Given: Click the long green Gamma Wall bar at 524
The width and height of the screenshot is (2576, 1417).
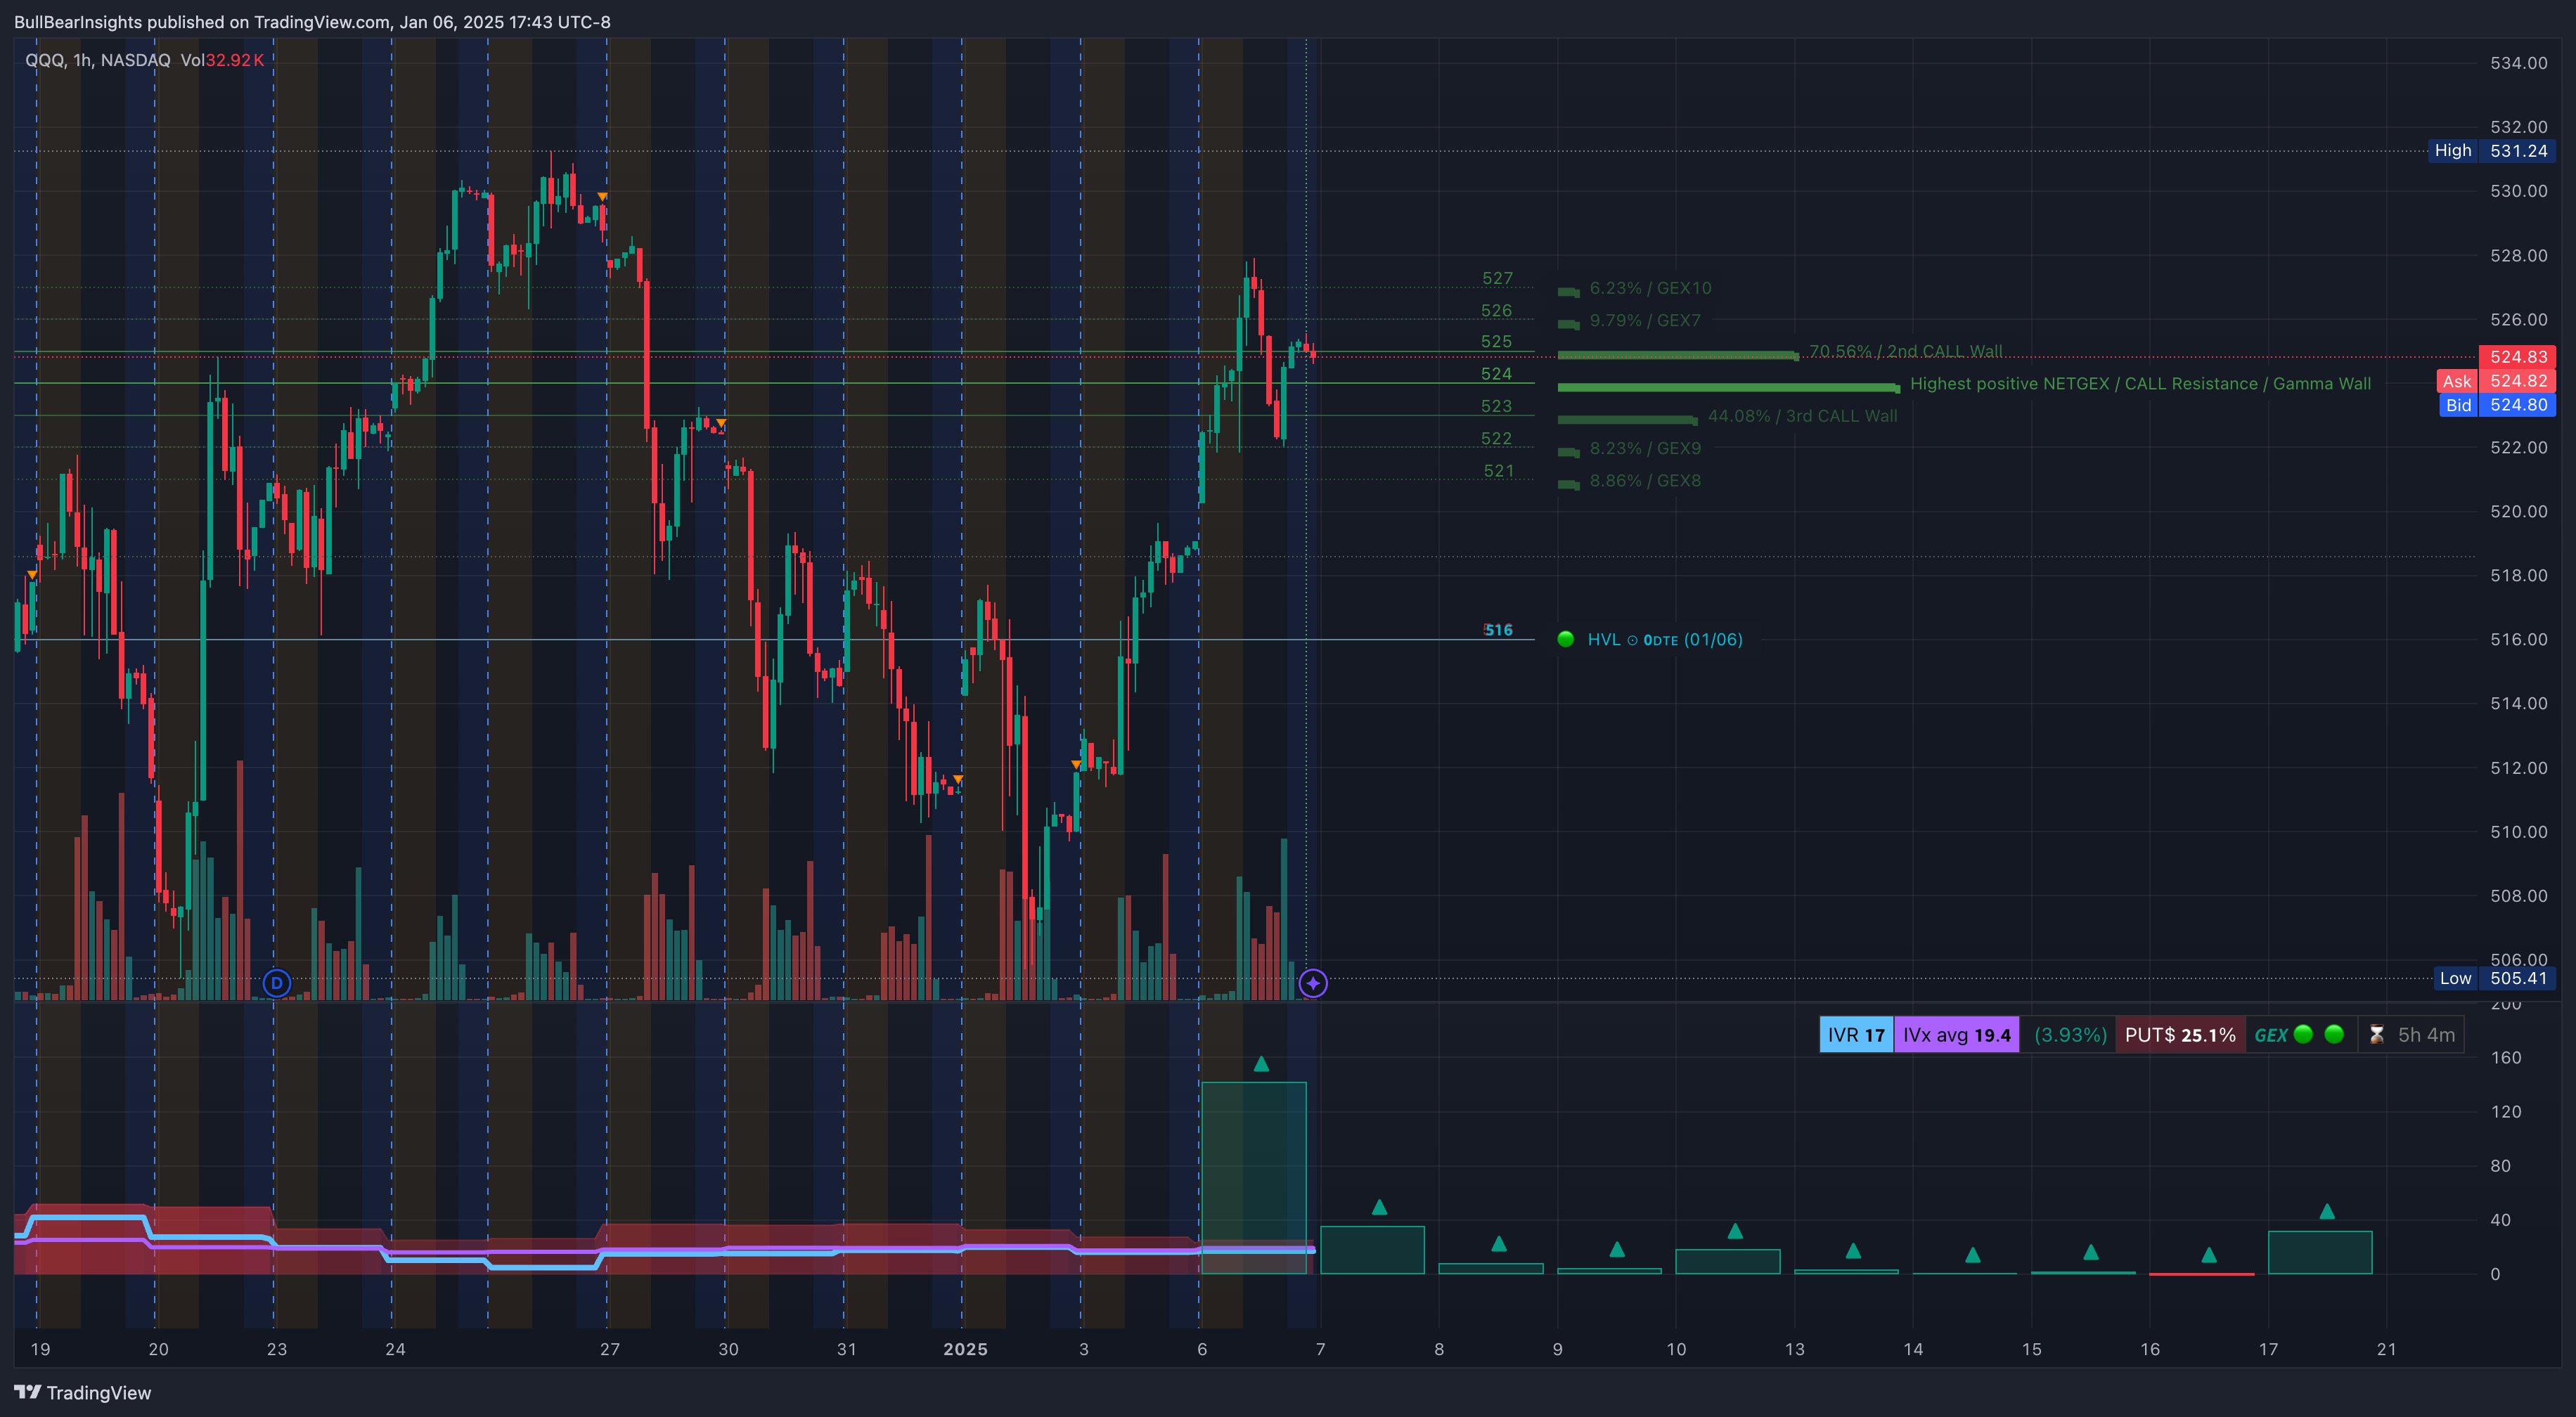Looking at the screenshot, I should [1729, 387].
